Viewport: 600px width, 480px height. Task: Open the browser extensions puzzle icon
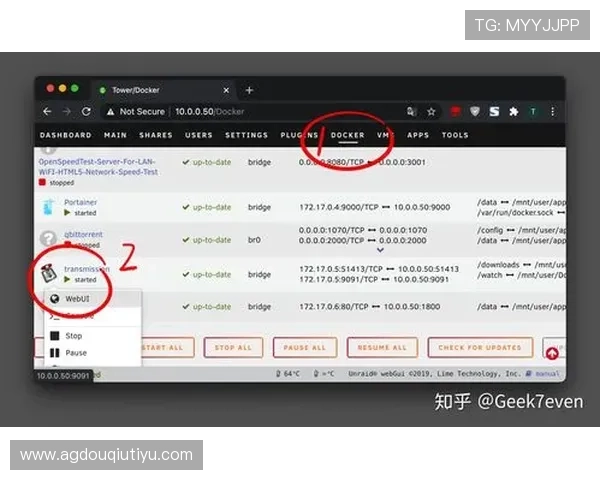click(x=513, y=112)
